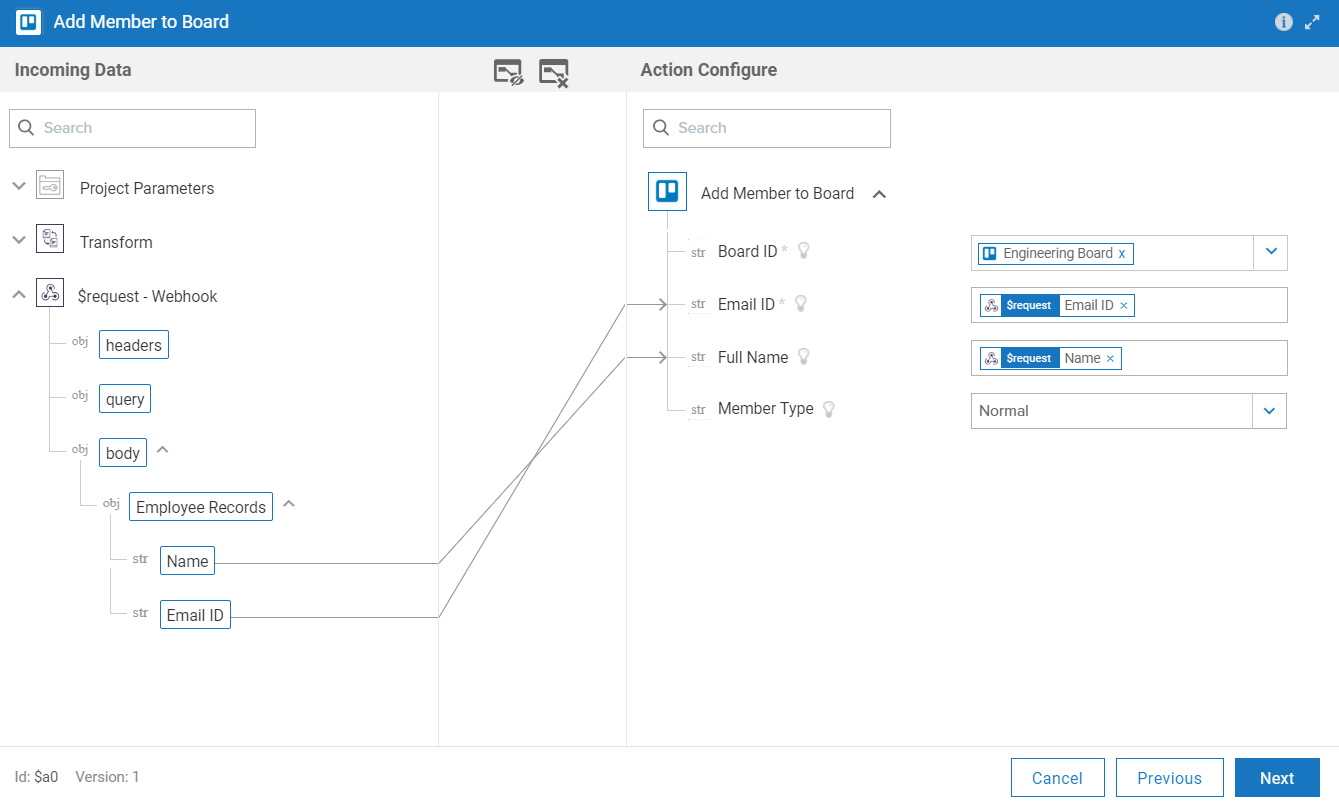Click the remove-all-mappings icon
The image size is (1339, 803).
tap(554, 72)
